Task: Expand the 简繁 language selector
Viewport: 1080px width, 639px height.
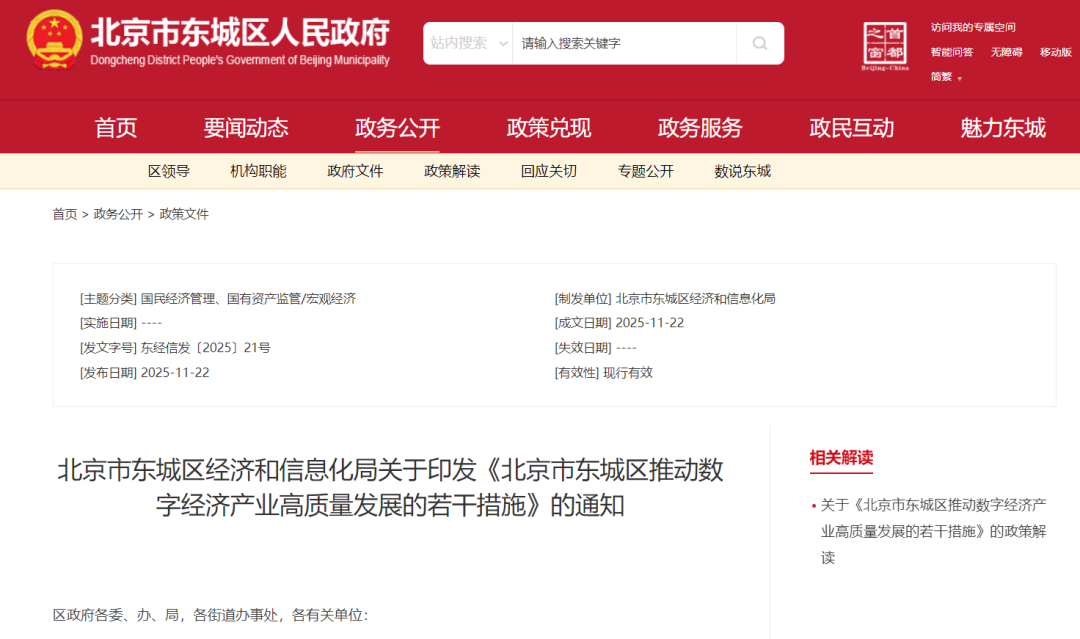Action: 941,75
